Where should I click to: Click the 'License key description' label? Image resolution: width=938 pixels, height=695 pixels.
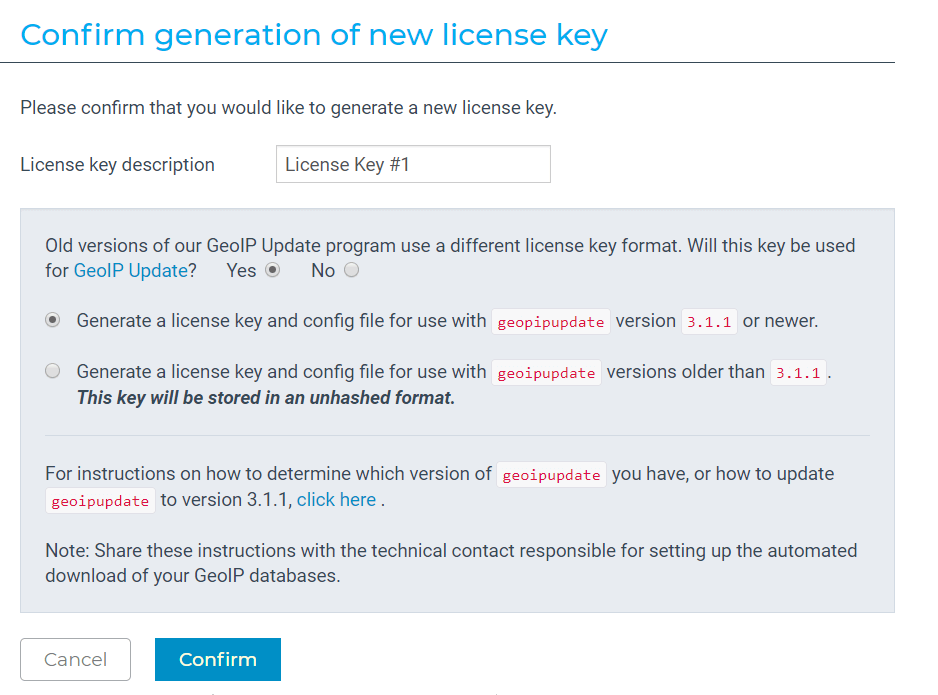pyautogui.click(x=117, y=165)
